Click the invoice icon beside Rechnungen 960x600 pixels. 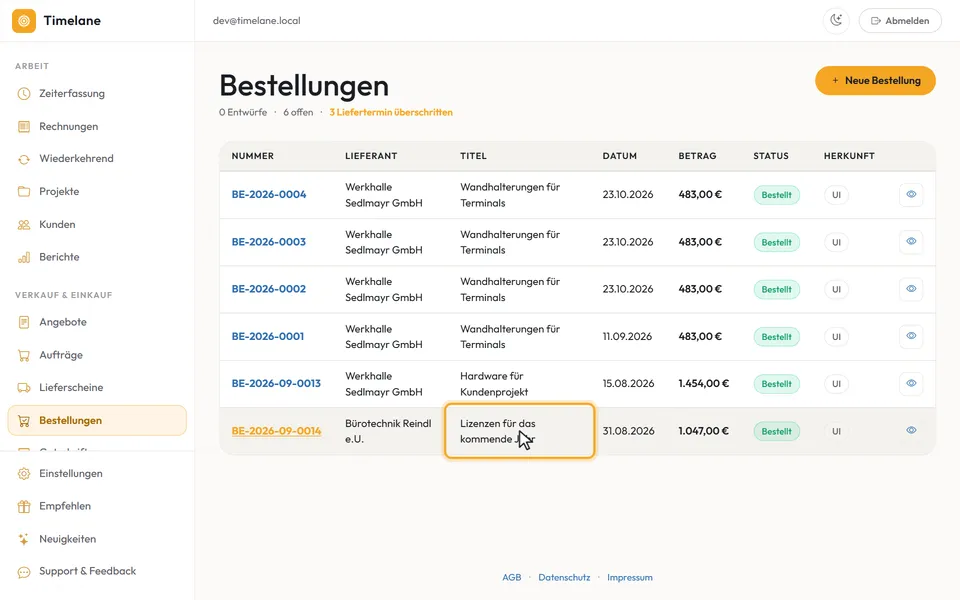[24, 127]
